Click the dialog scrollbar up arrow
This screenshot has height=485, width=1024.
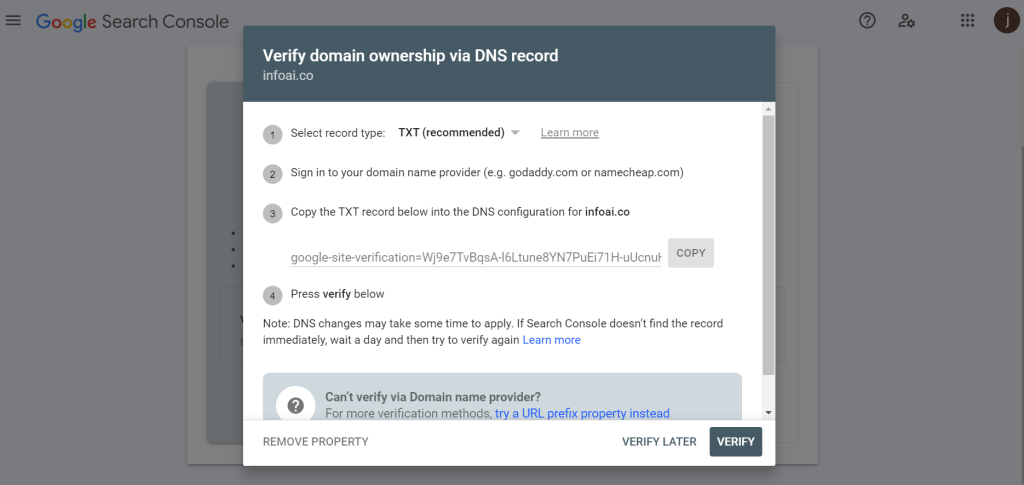(x=769, y=109)
